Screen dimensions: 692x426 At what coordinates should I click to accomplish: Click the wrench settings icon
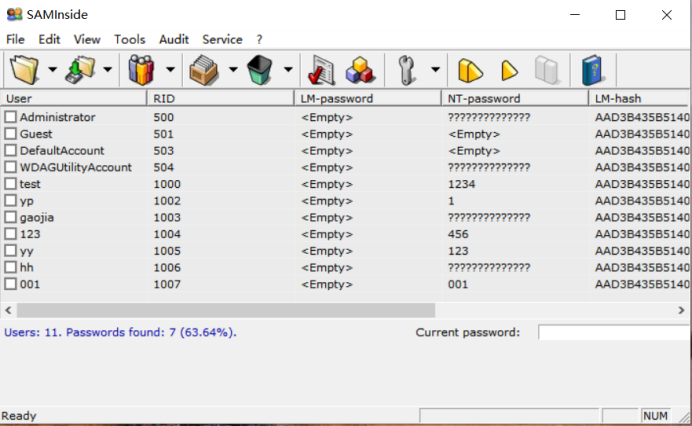[x=406, y=70]
